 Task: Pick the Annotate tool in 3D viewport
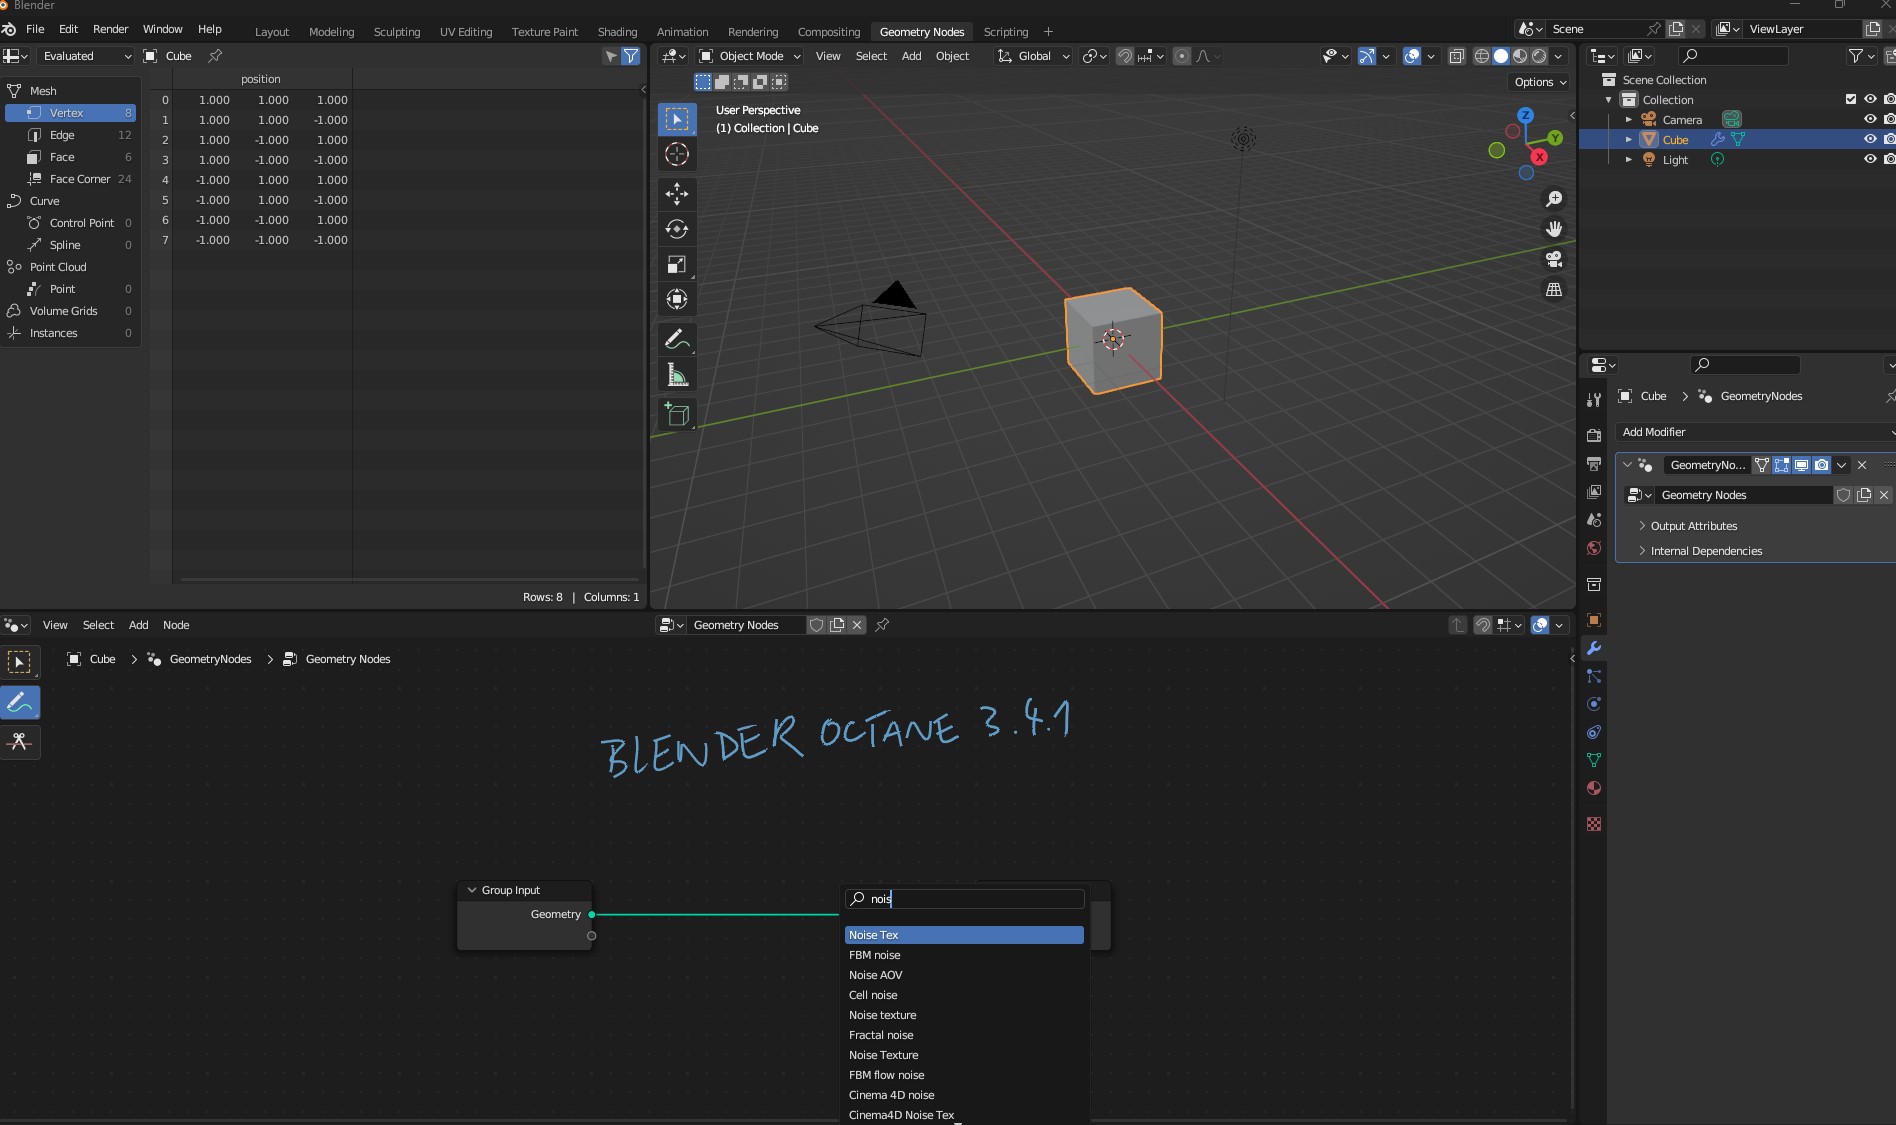[677, 340]
